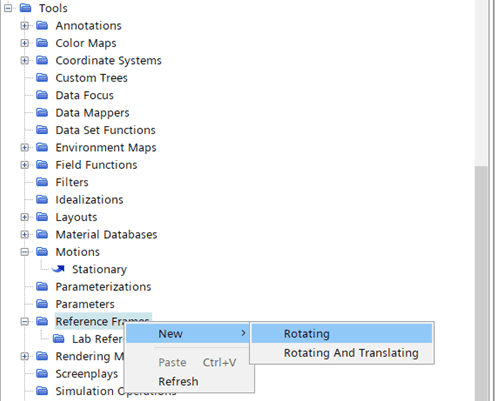Select the Parameterizations tree item

[103, 287]
